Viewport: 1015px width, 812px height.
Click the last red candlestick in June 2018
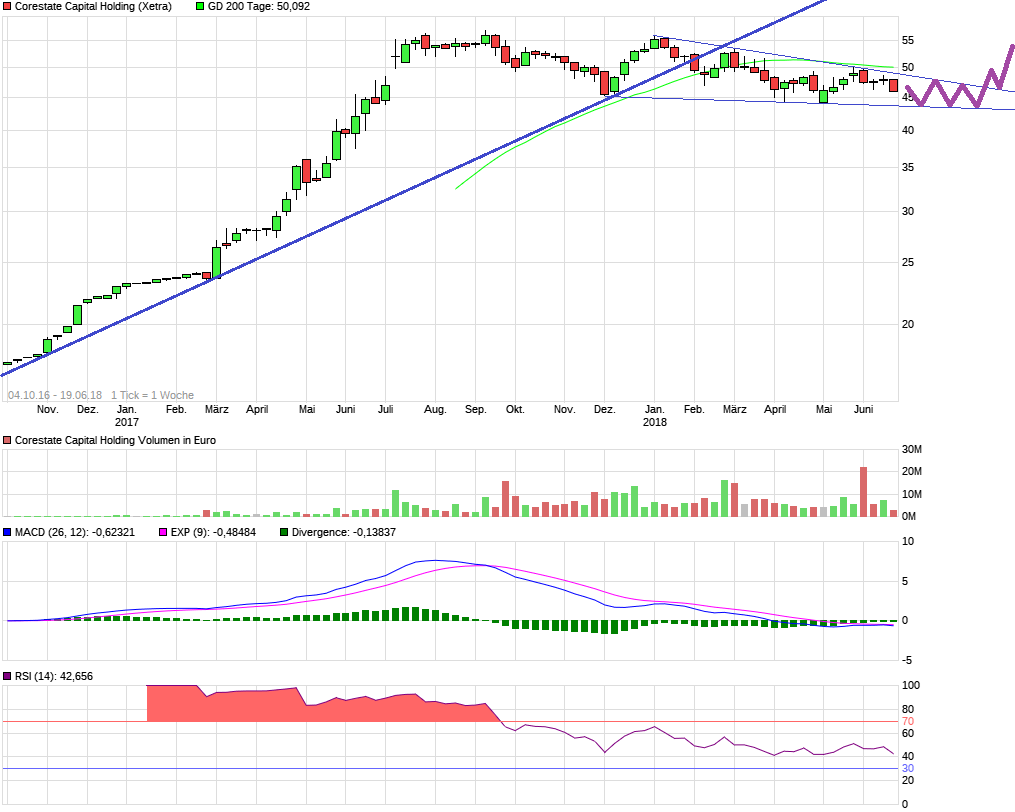893,85
